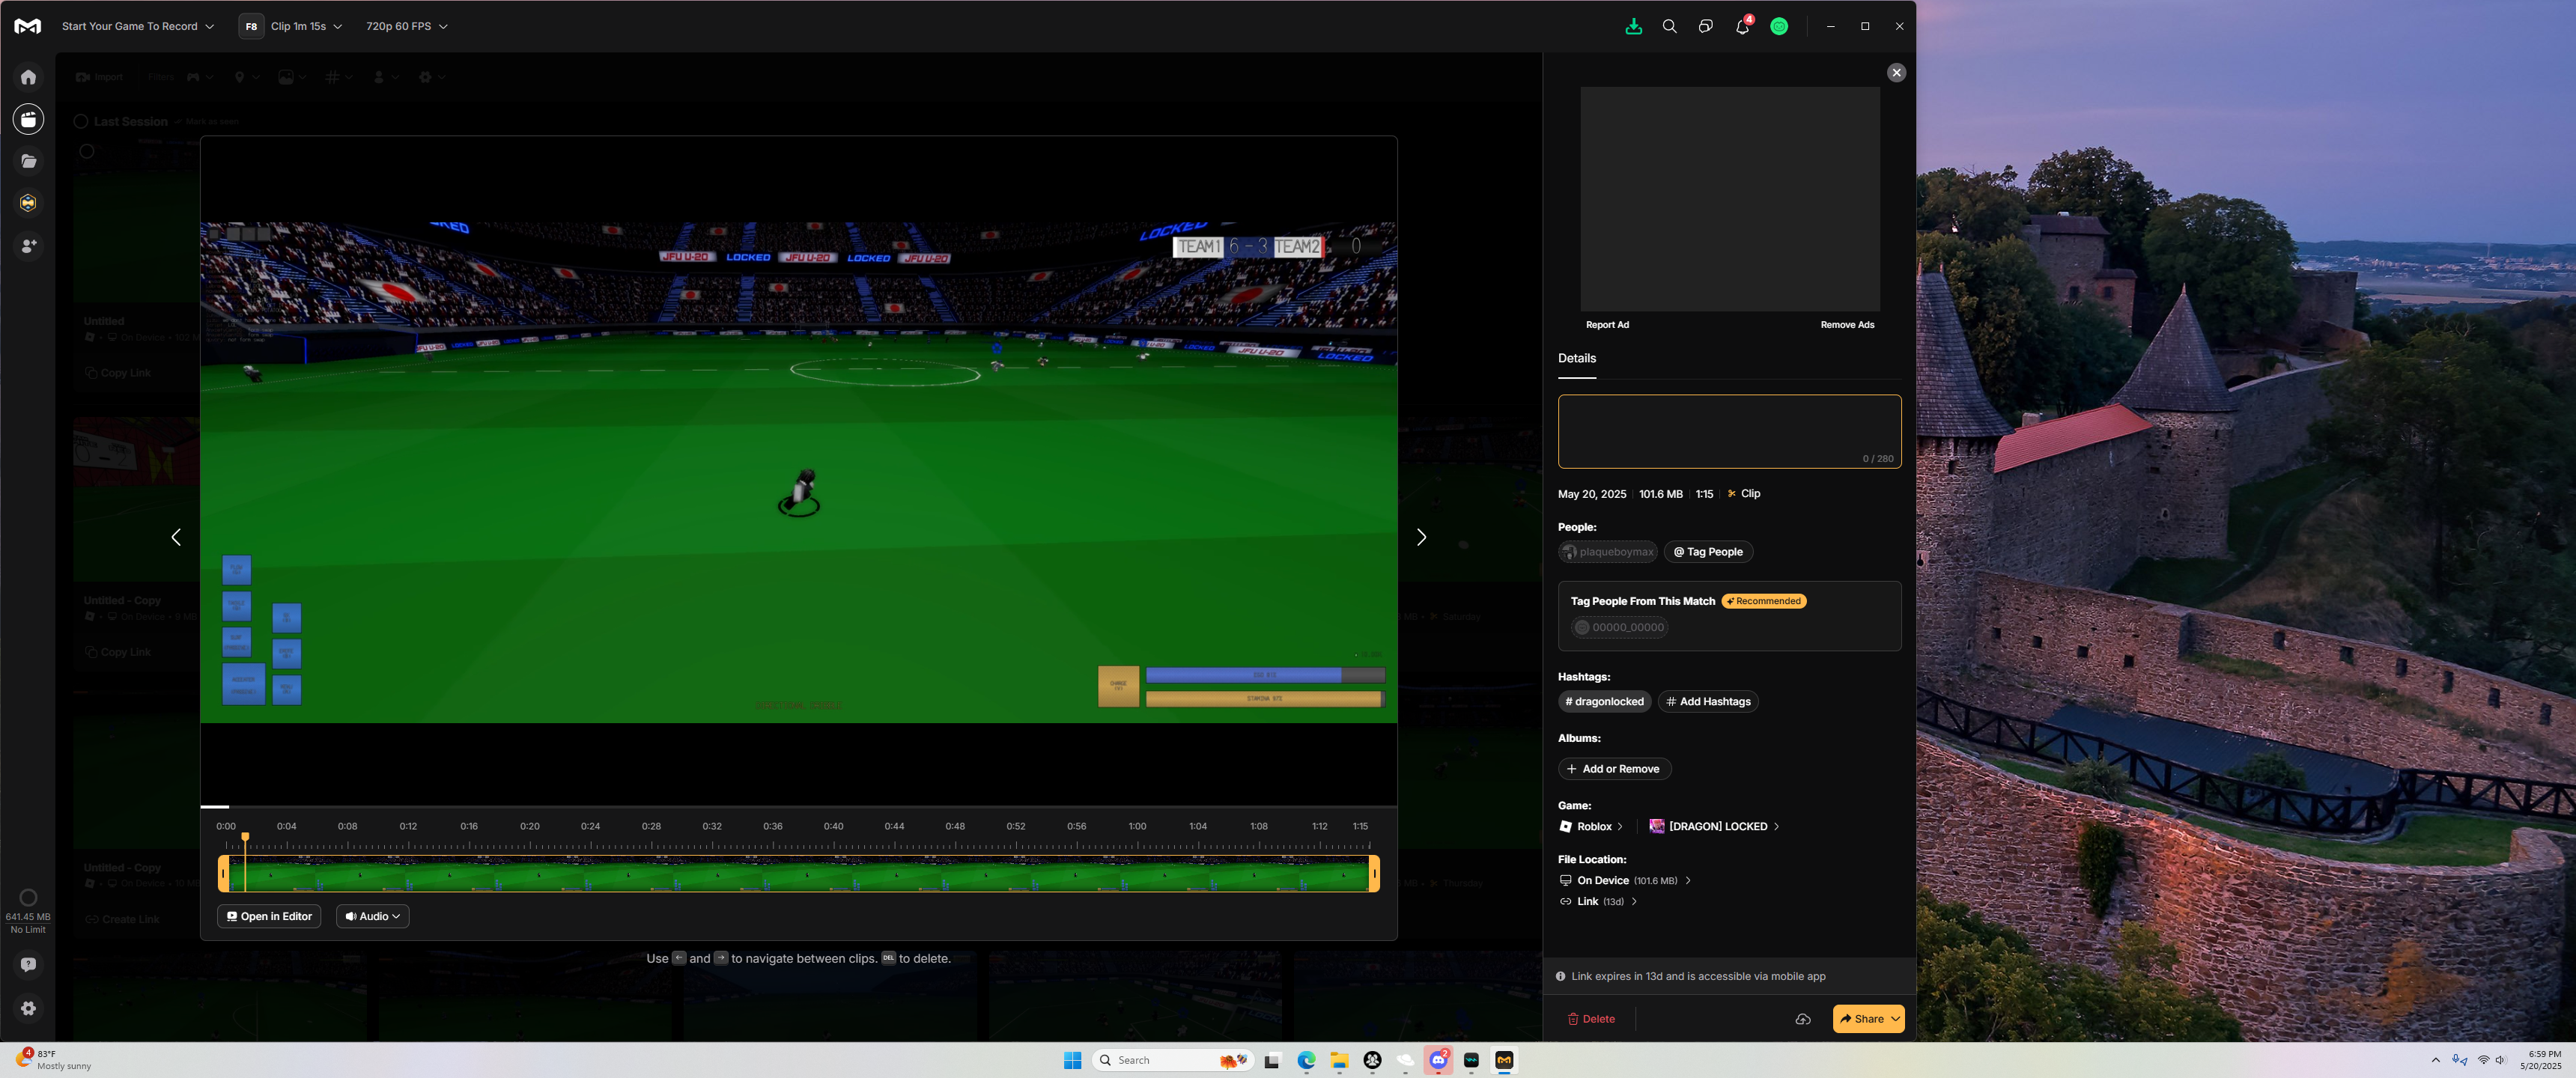This screenshot has height=1078, width=2576.
Task: Click the "101.6 MB" size text
Action: 1660,494
